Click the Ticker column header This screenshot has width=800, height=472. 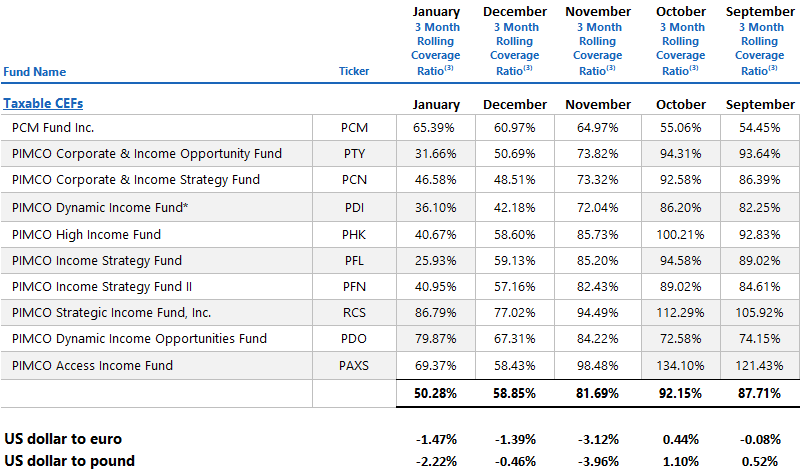click(x=354, y=72)
